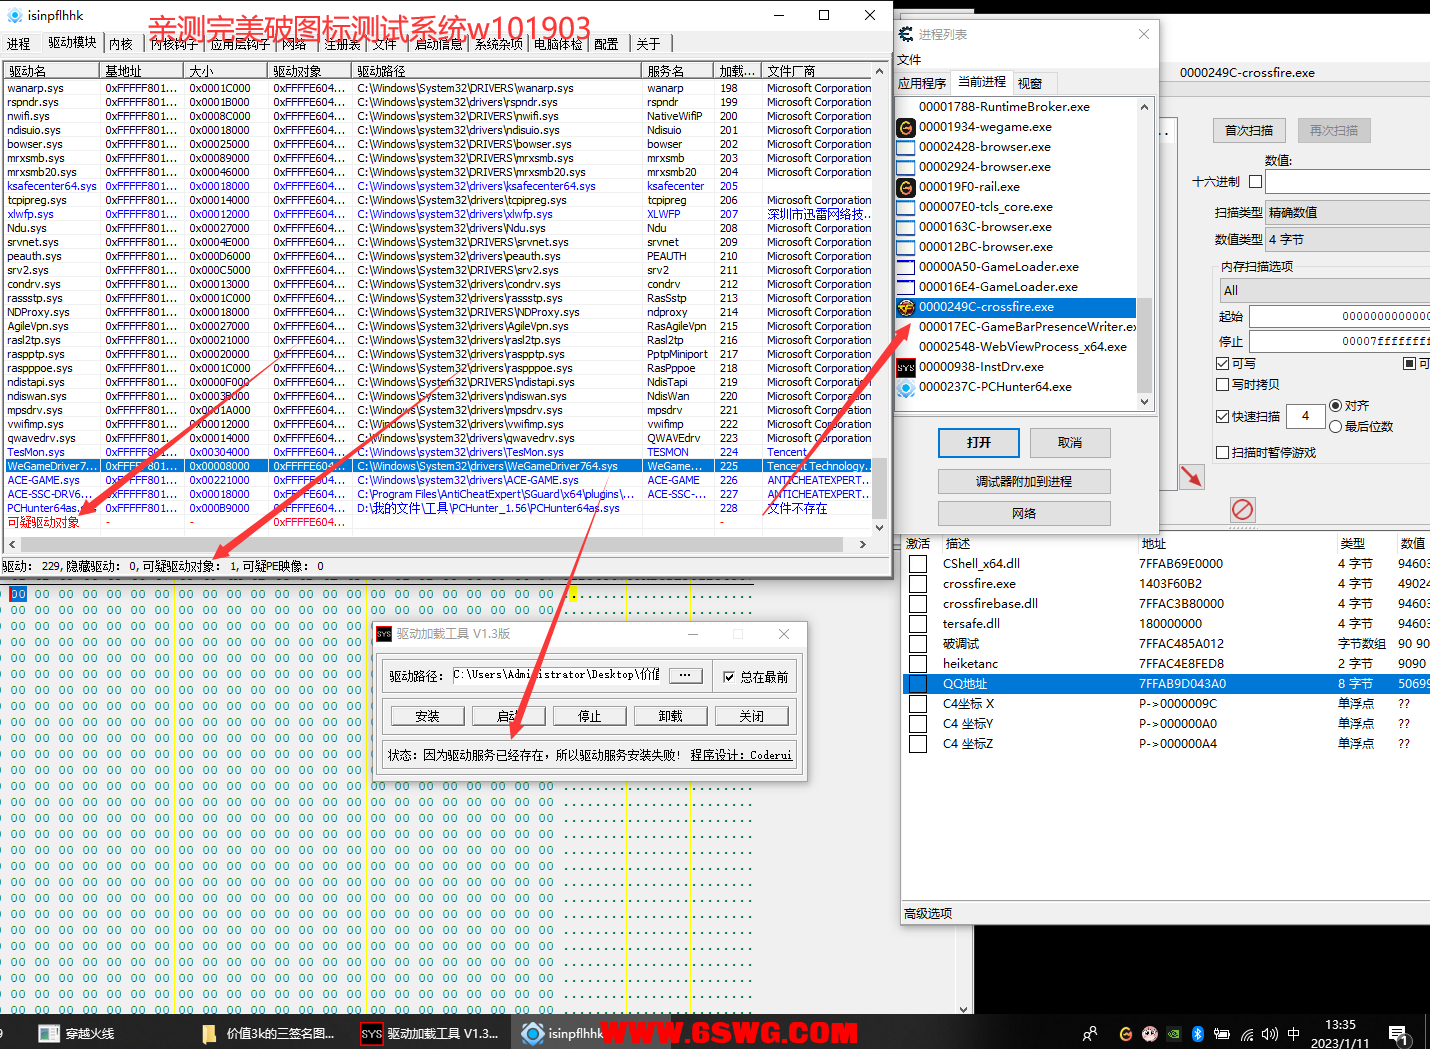1430x1049 pixels.
Task: Click icon beside 000007E0-tcls_core.exe
Action: click(x=906, y=207)
